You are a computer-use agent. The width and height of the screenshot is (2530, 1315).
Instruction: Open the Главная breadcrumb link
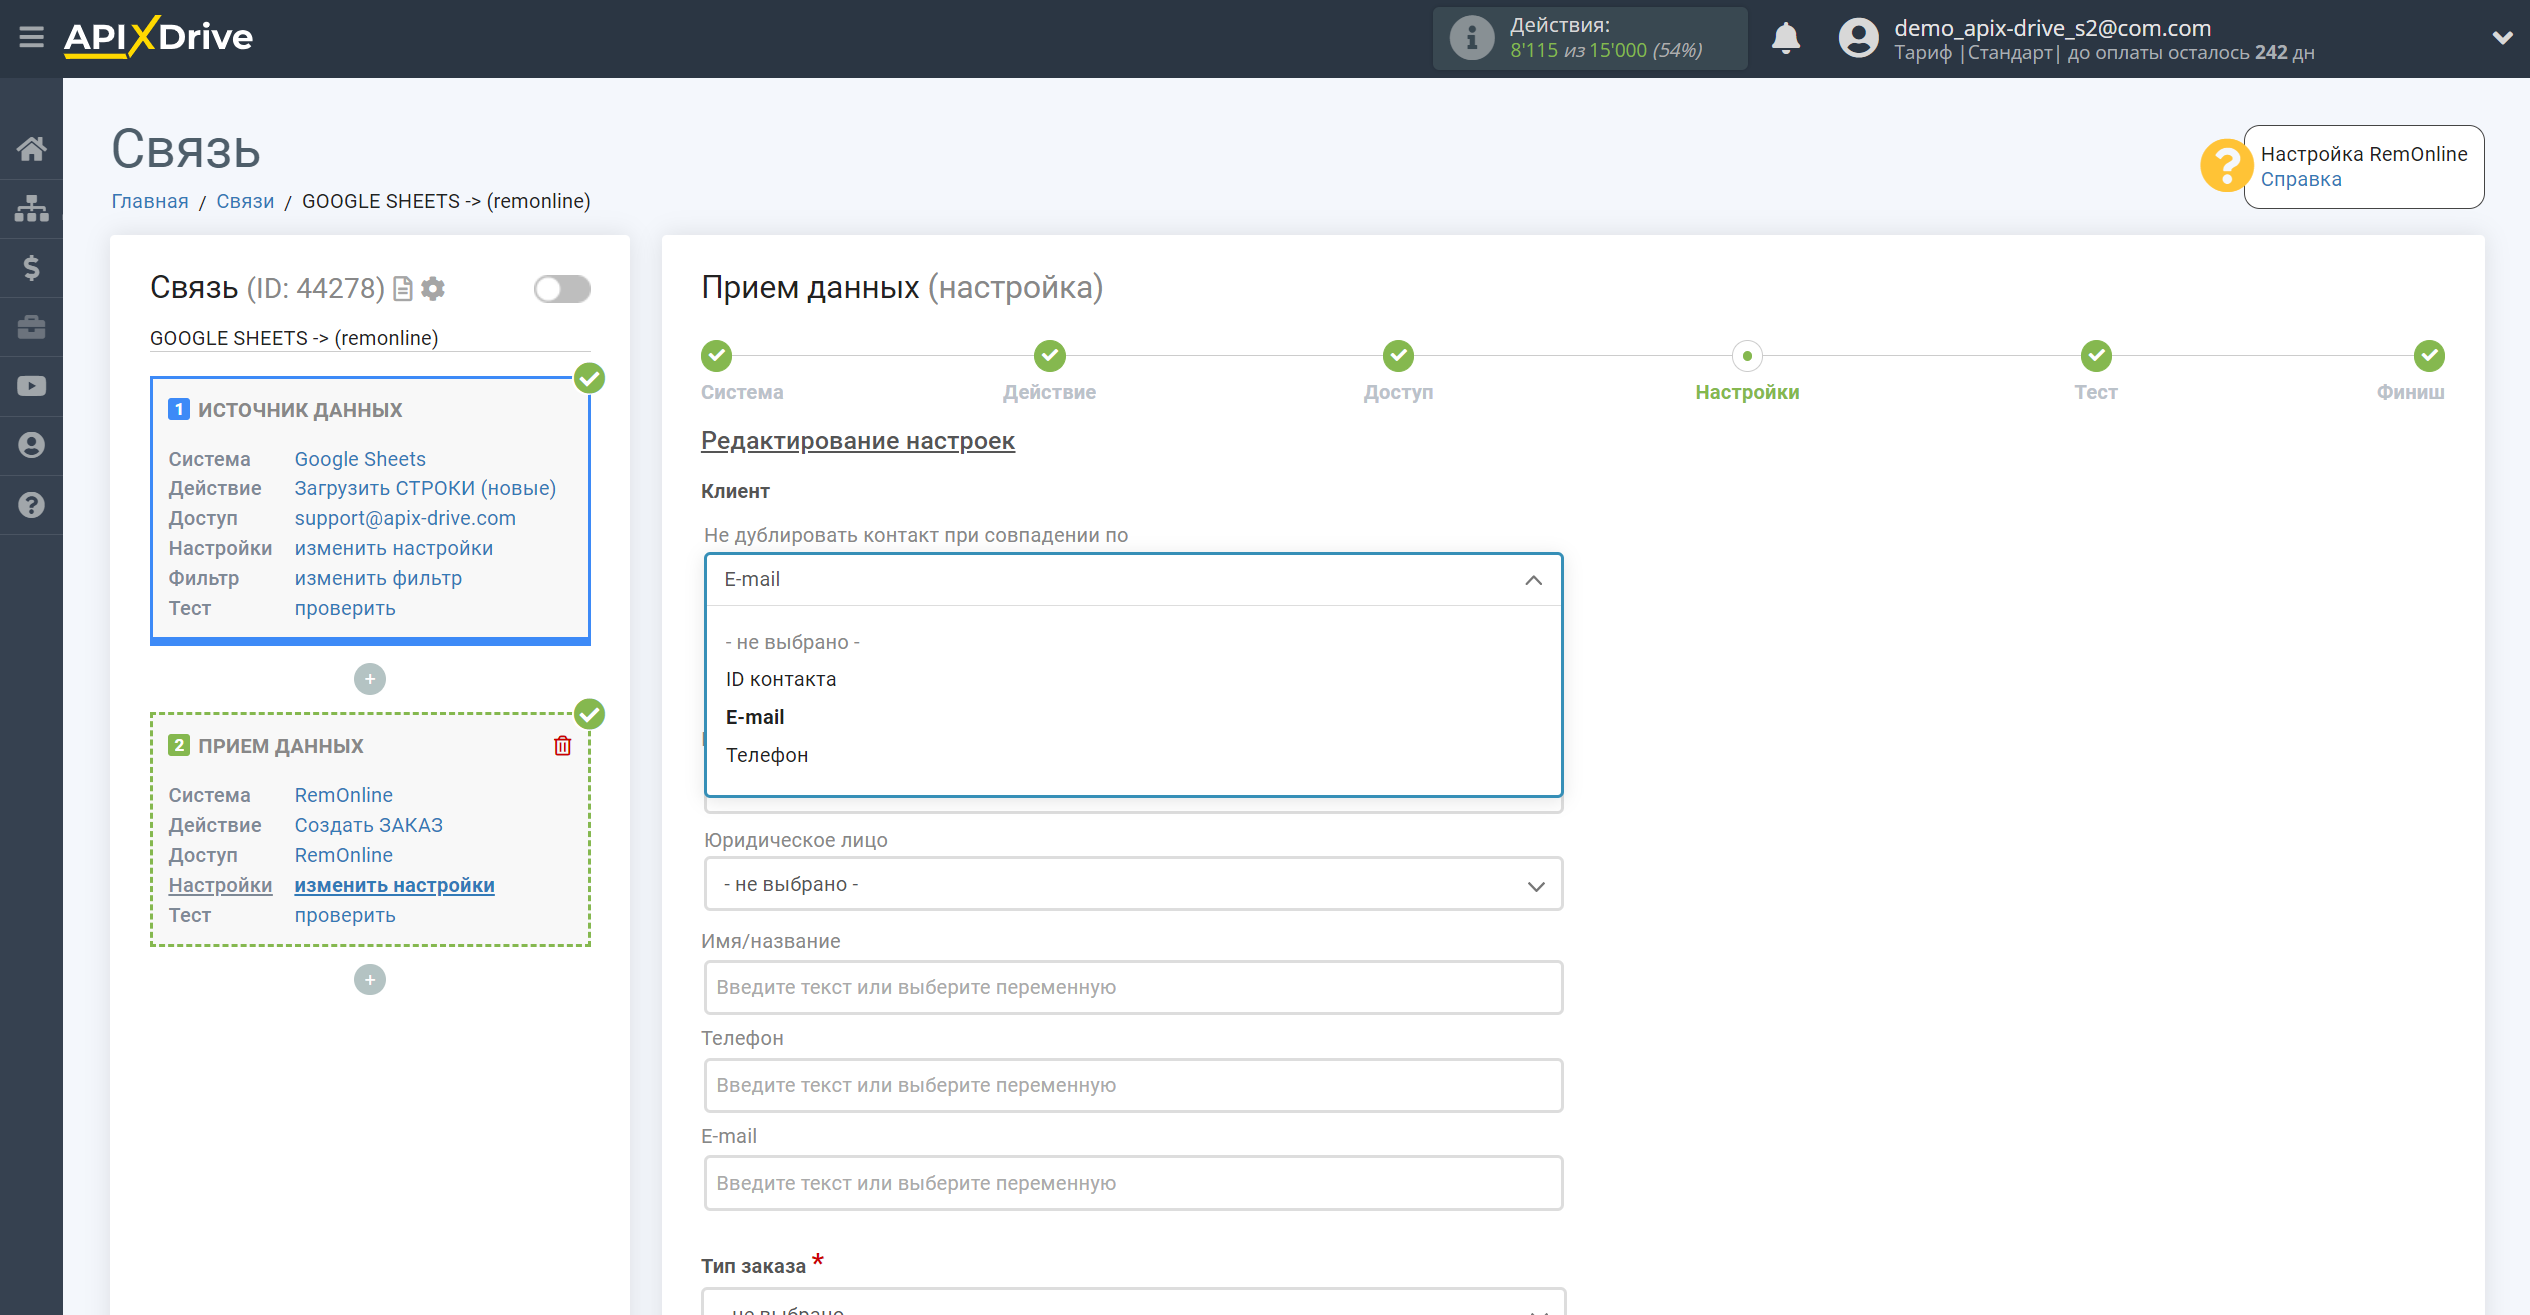point(150,201)
